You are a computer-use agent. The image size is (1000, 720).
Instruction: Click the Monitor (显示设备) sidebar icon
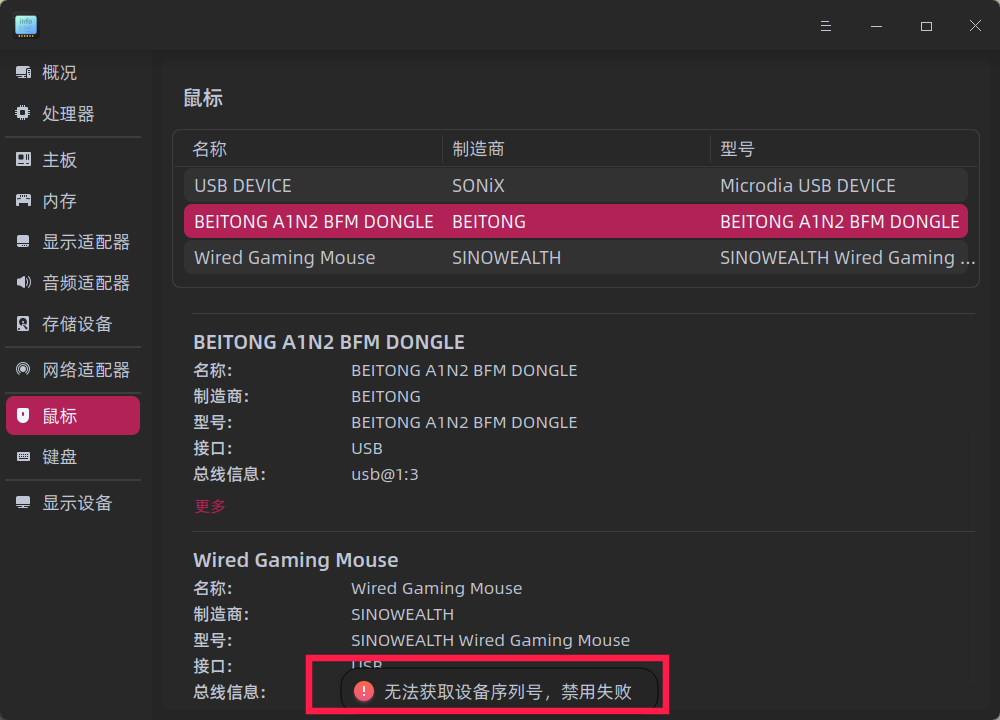pyautogui.click(x=23, y=503)
